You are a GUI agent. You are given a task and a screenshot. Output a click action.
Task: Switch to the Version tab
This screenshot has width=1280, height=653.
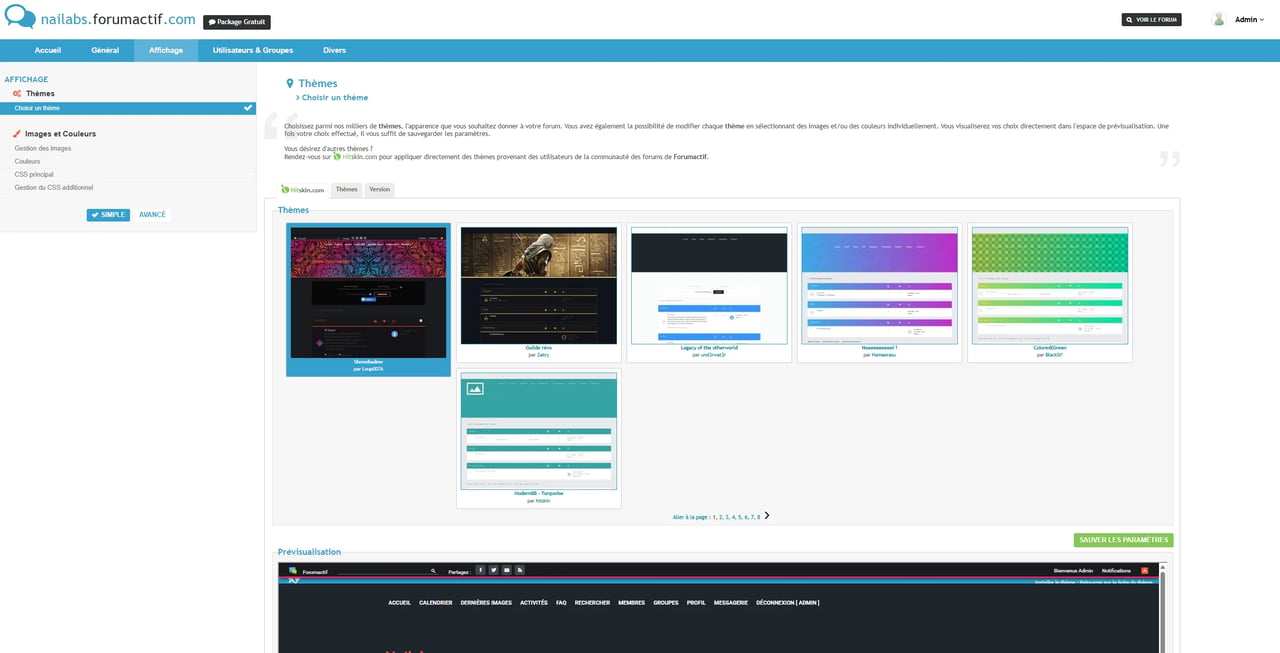pos(379,189)
